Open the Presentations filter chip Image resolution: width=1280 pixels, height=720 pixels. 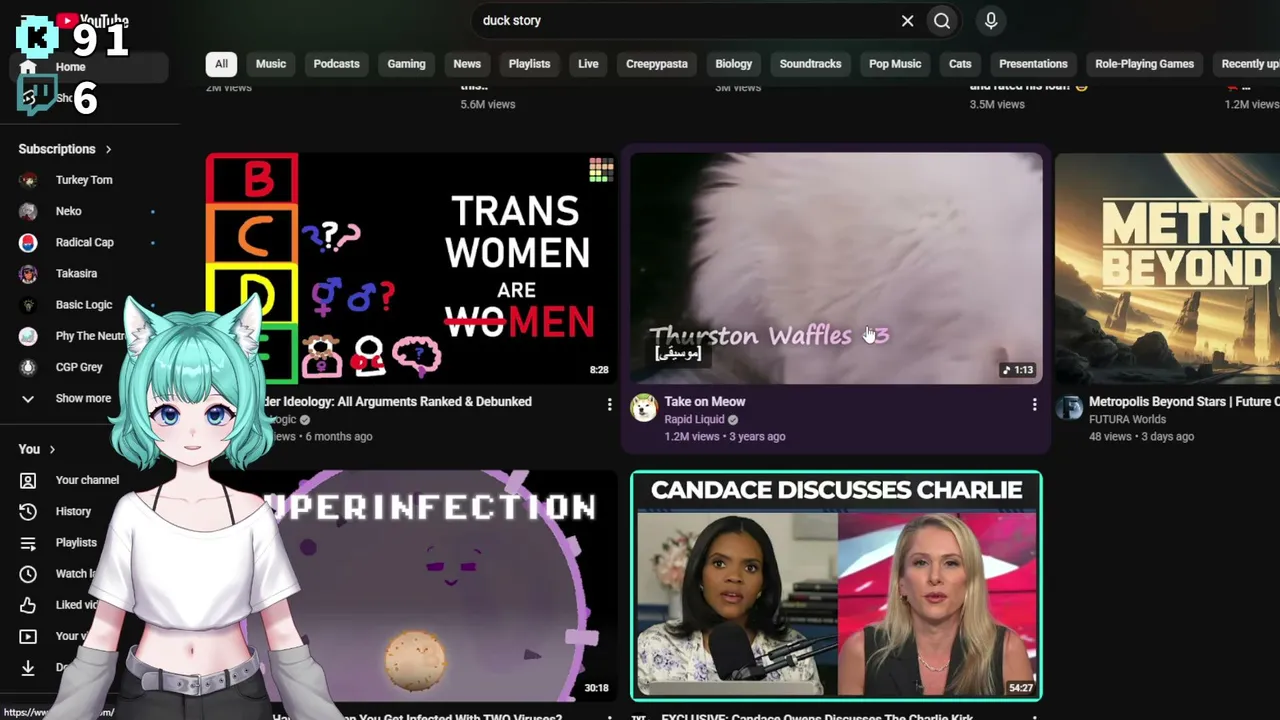point(1033,64)
